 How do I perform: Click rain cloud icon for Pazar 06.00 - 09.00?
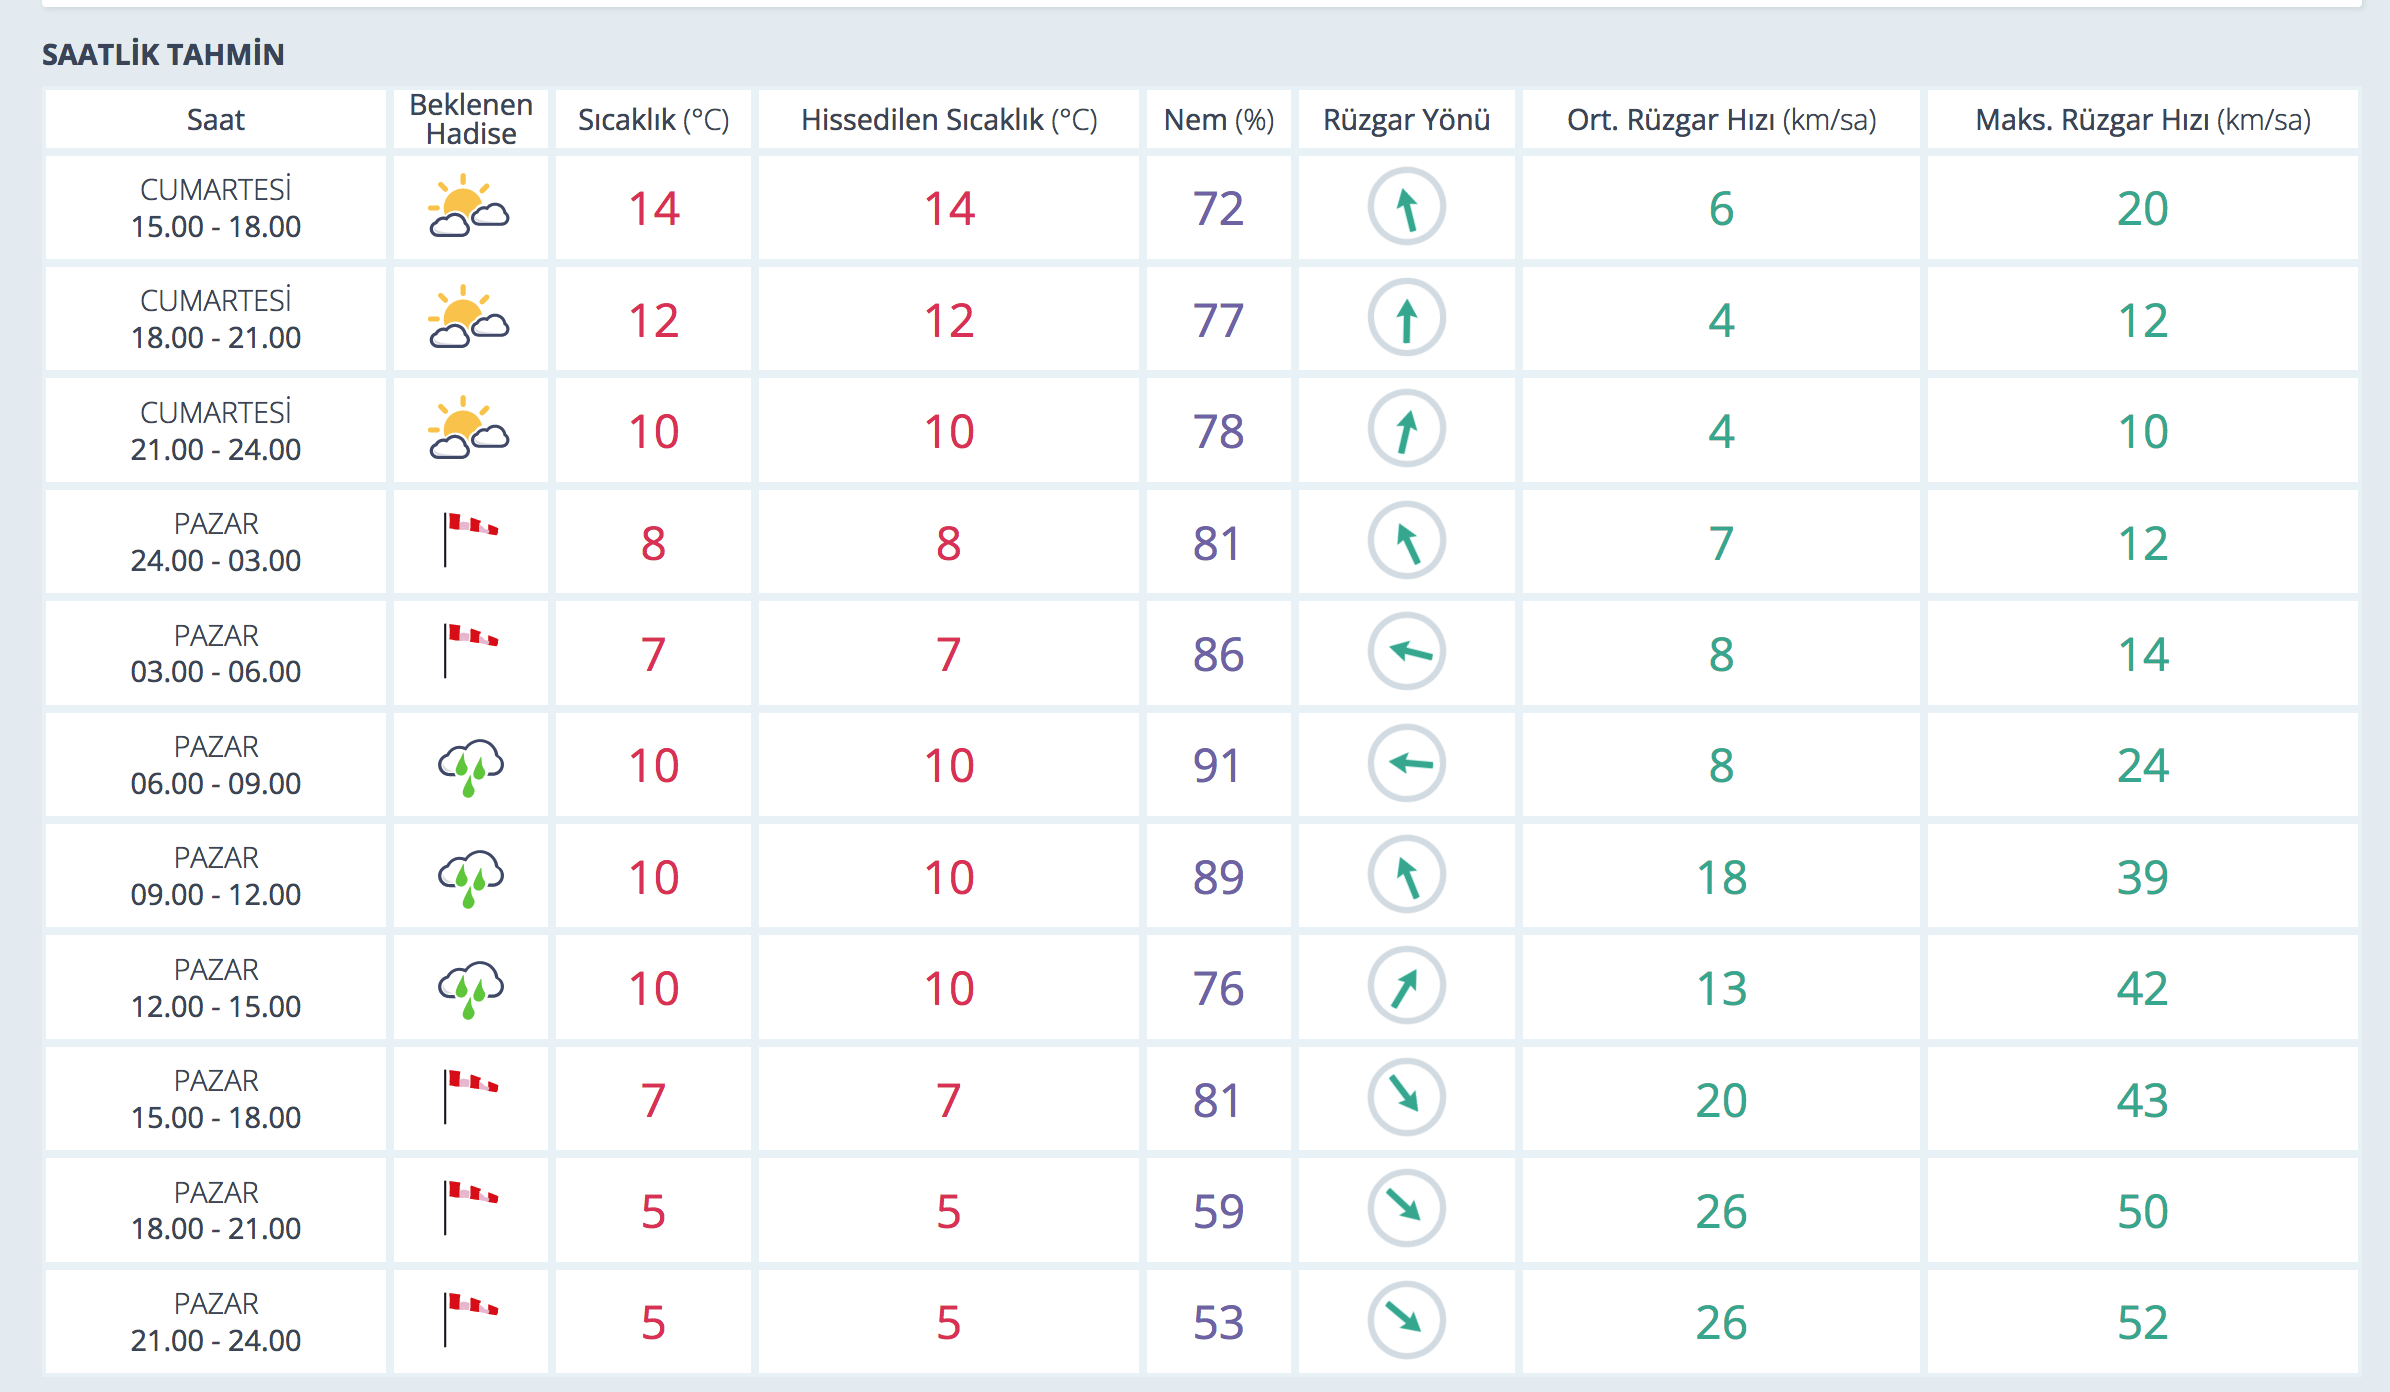point(470,767)
